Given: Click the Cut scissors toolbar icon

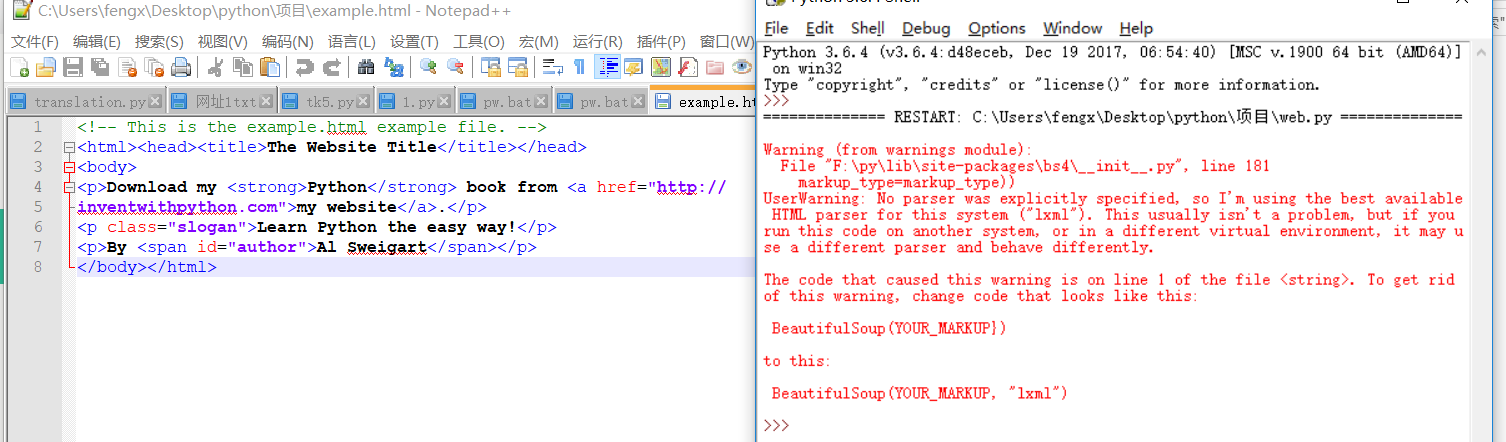Looking at the screenshot, I should tap(214, 67).
